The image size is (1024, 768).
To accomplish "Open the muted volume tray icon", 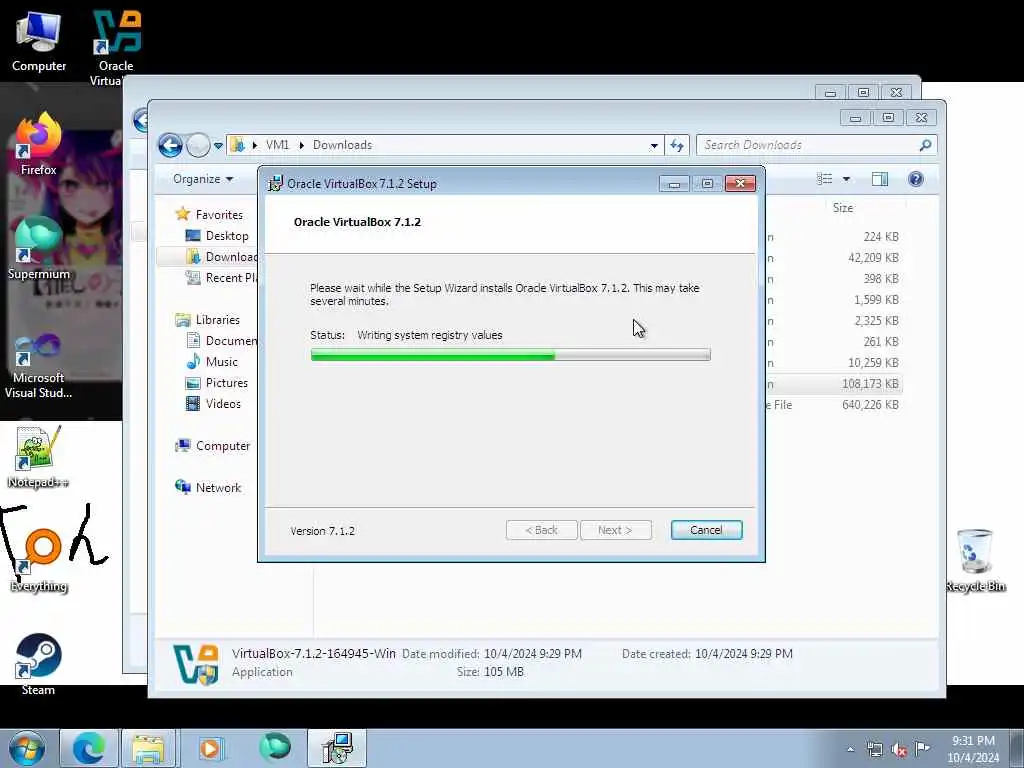I will tap(899, 749).
